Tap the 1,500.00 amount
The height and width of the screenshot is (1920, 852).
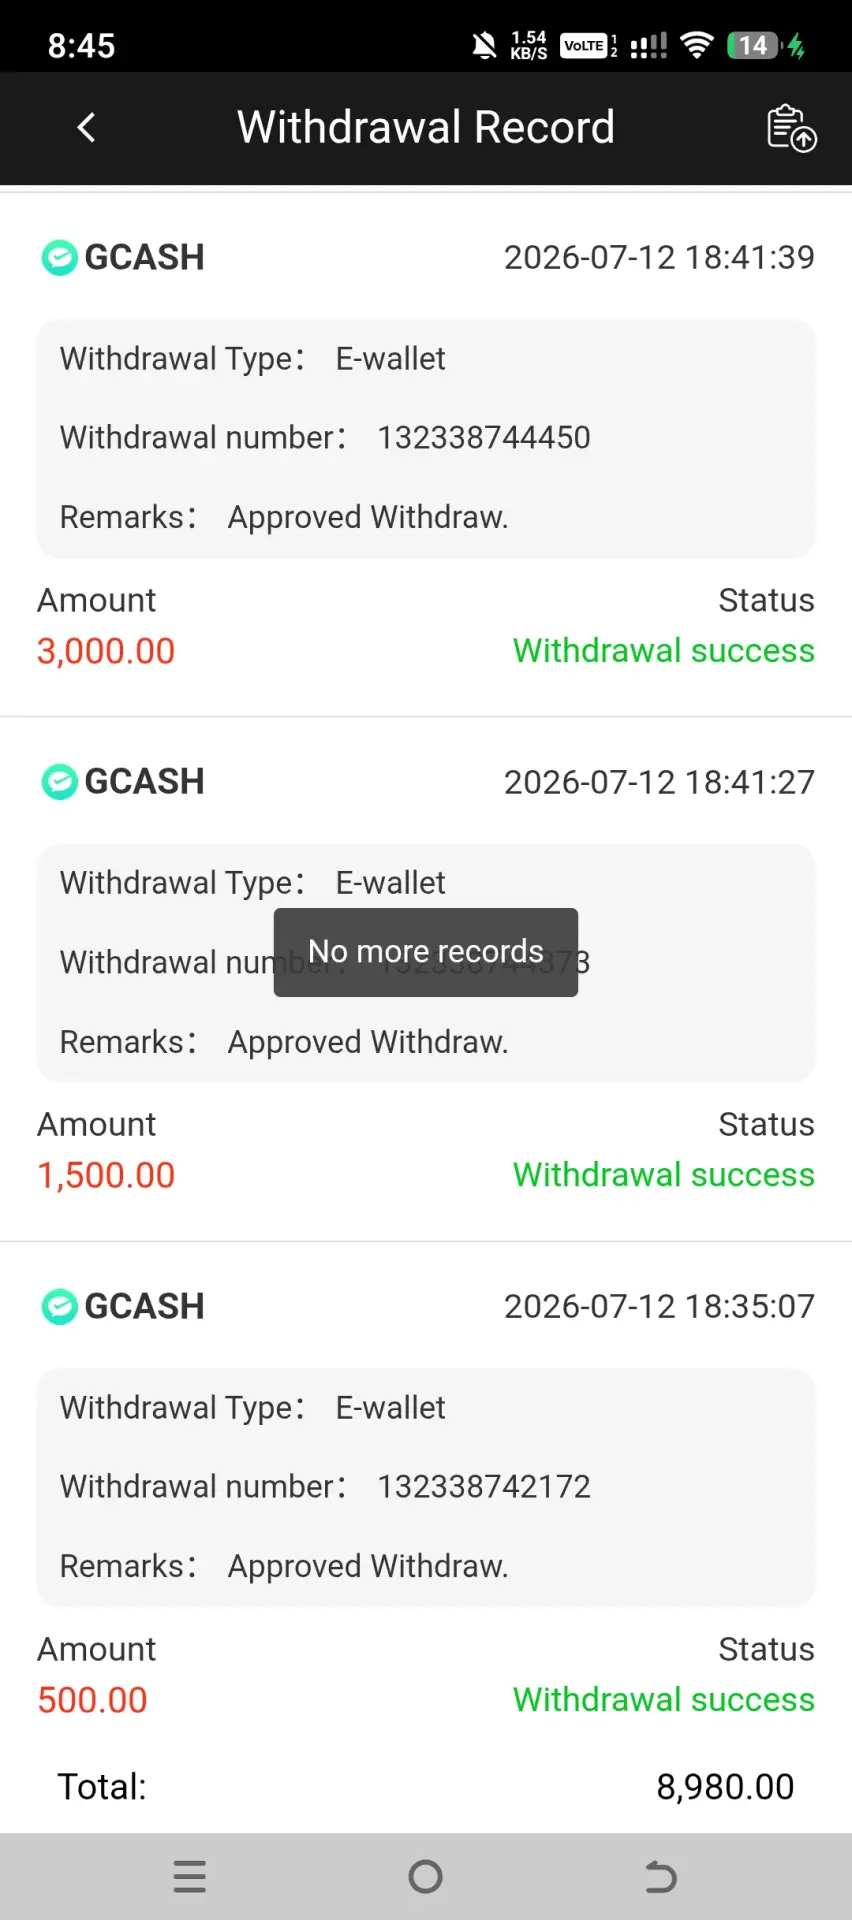point(106,1176)
